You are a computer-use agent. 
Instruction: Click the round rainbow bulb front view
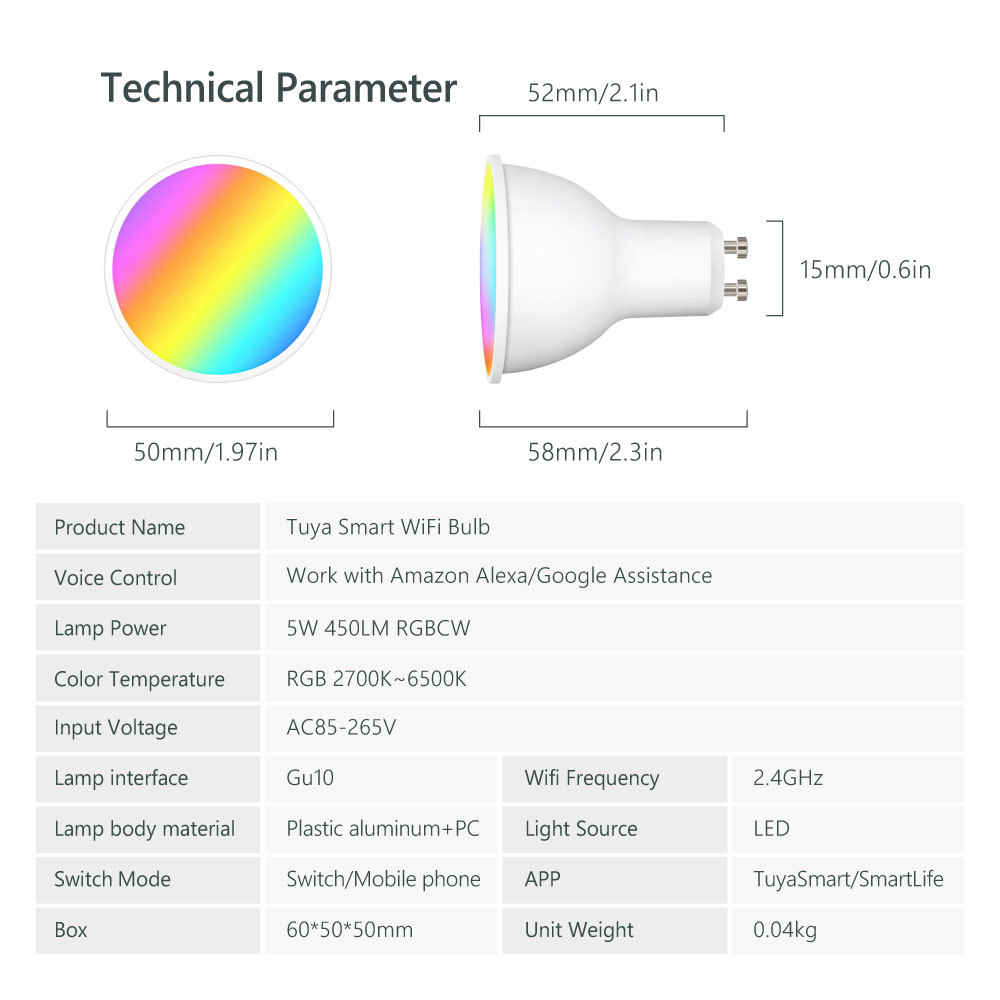point(218,269)
